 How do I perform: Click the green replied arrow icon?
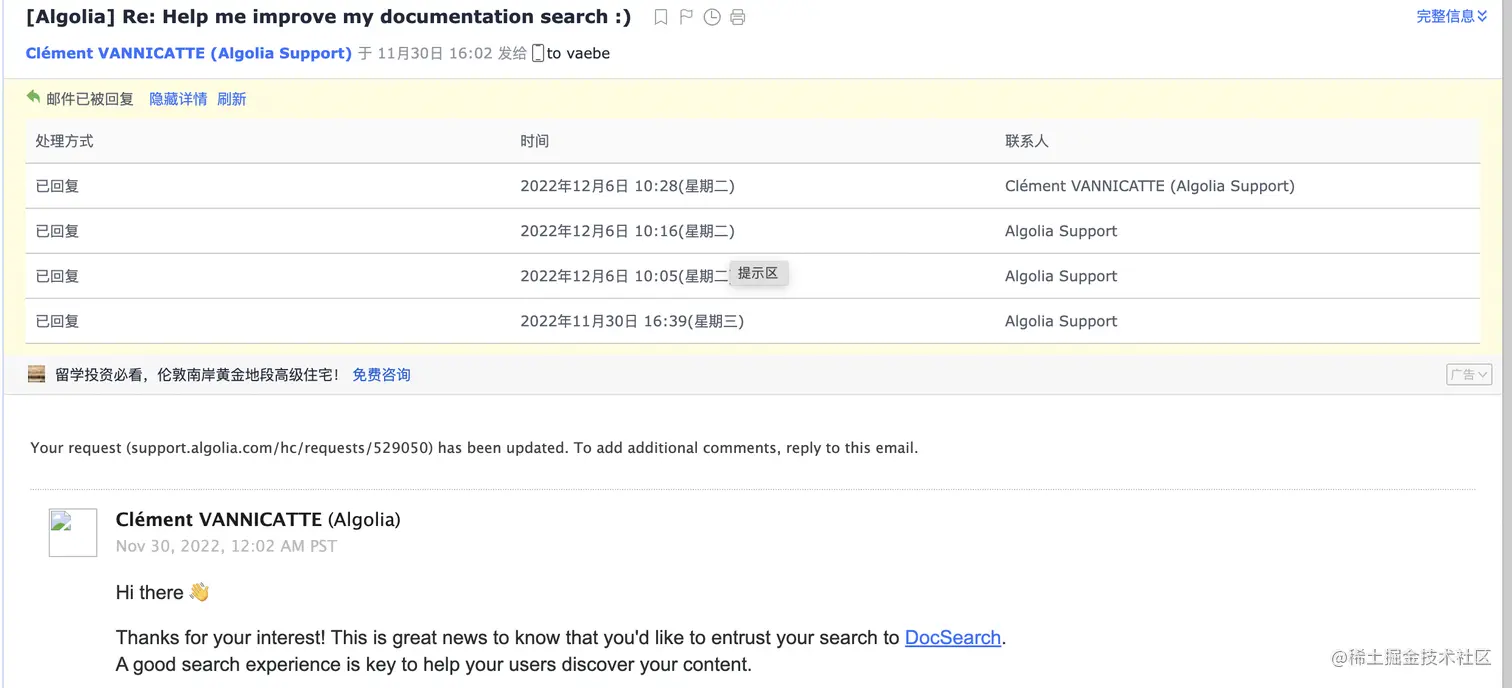[33, 97]
